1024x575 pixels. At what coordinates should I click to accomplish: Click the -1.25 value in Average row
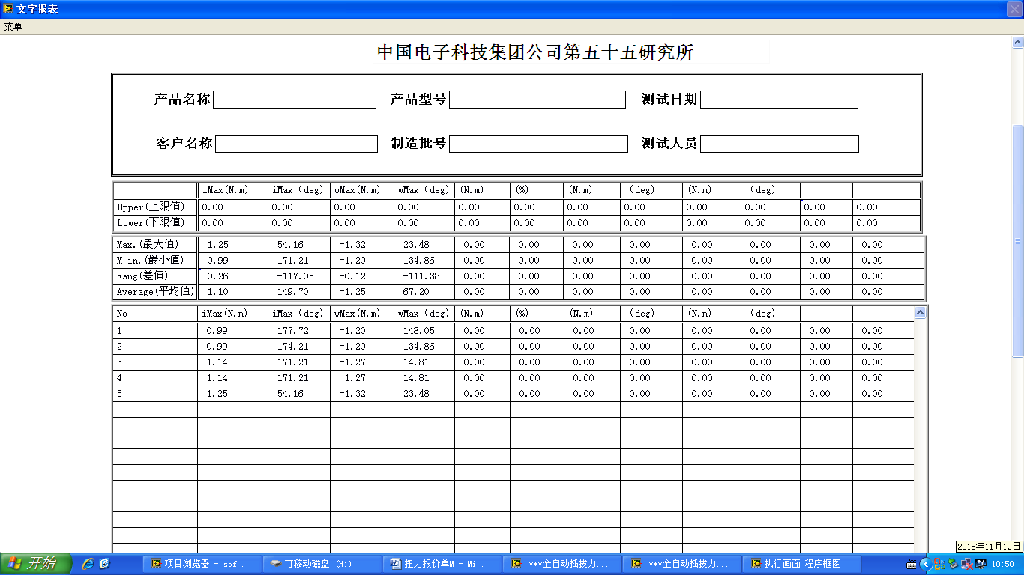[x=352, y=291]
